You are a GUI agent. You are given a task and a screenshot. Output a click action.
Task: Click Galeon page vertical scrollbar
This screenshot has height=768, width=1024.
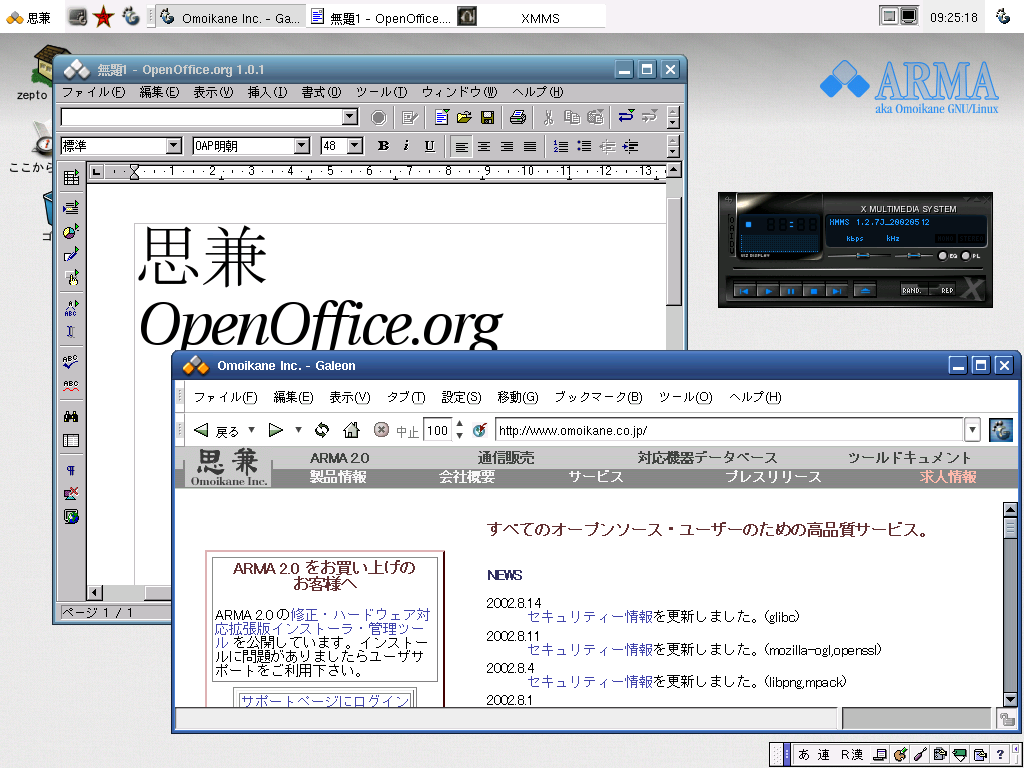click(1010, 604)
